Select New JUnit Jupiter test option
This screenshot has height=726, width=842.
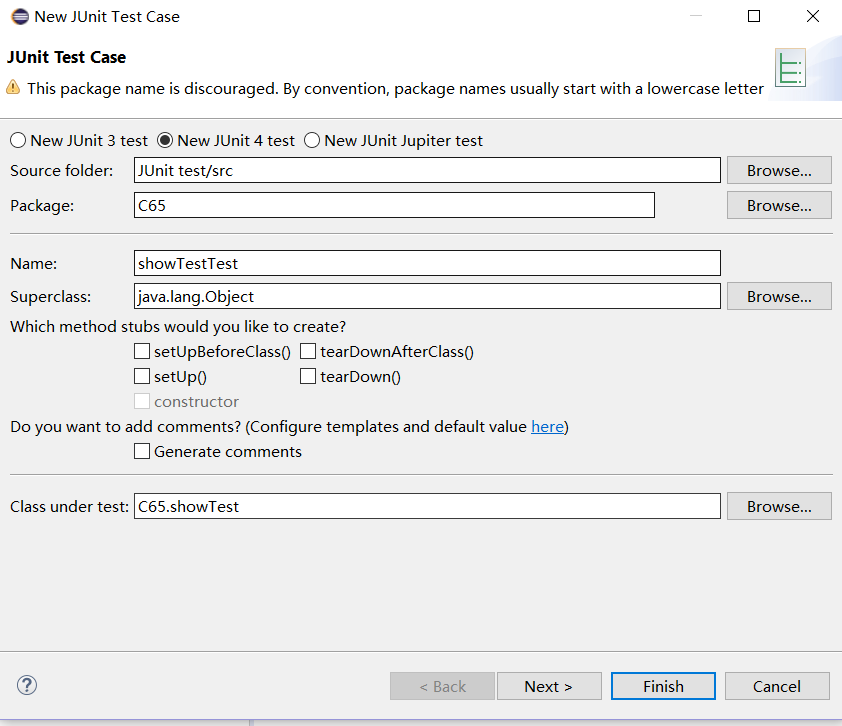[312, 141]
